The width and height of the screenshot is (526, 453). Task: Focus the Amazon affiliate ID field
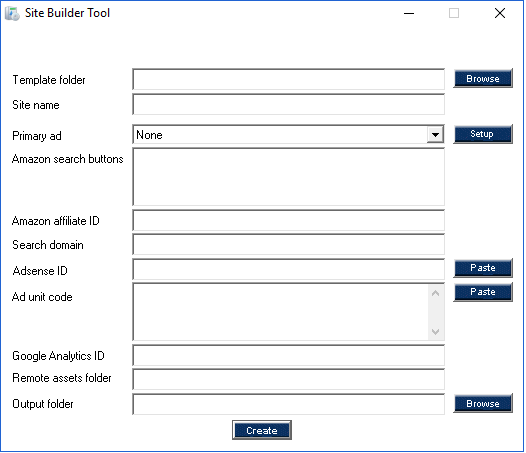click(x=288, y=220)
